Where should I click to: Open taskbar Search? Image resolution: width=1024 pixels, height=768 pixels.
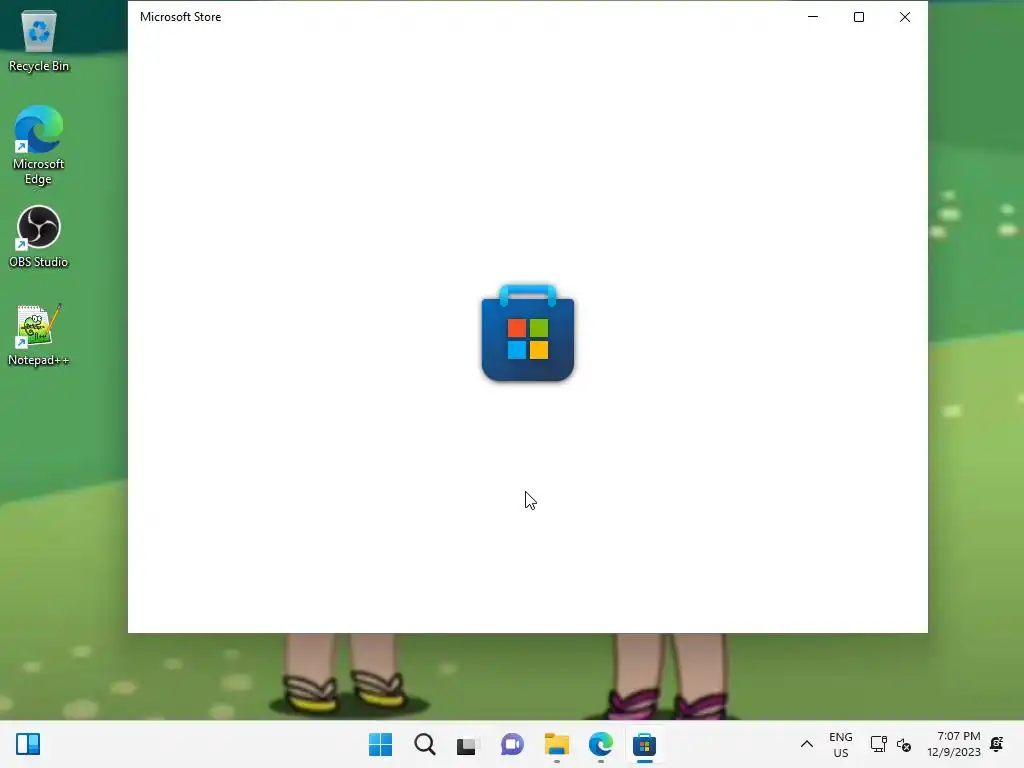424,744
